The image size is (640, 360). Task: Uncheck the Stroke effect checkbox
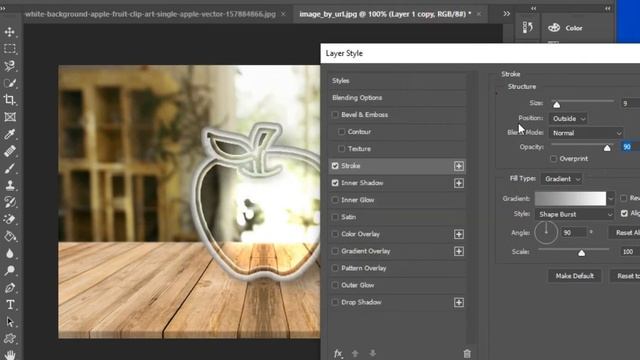pos(335,166)
